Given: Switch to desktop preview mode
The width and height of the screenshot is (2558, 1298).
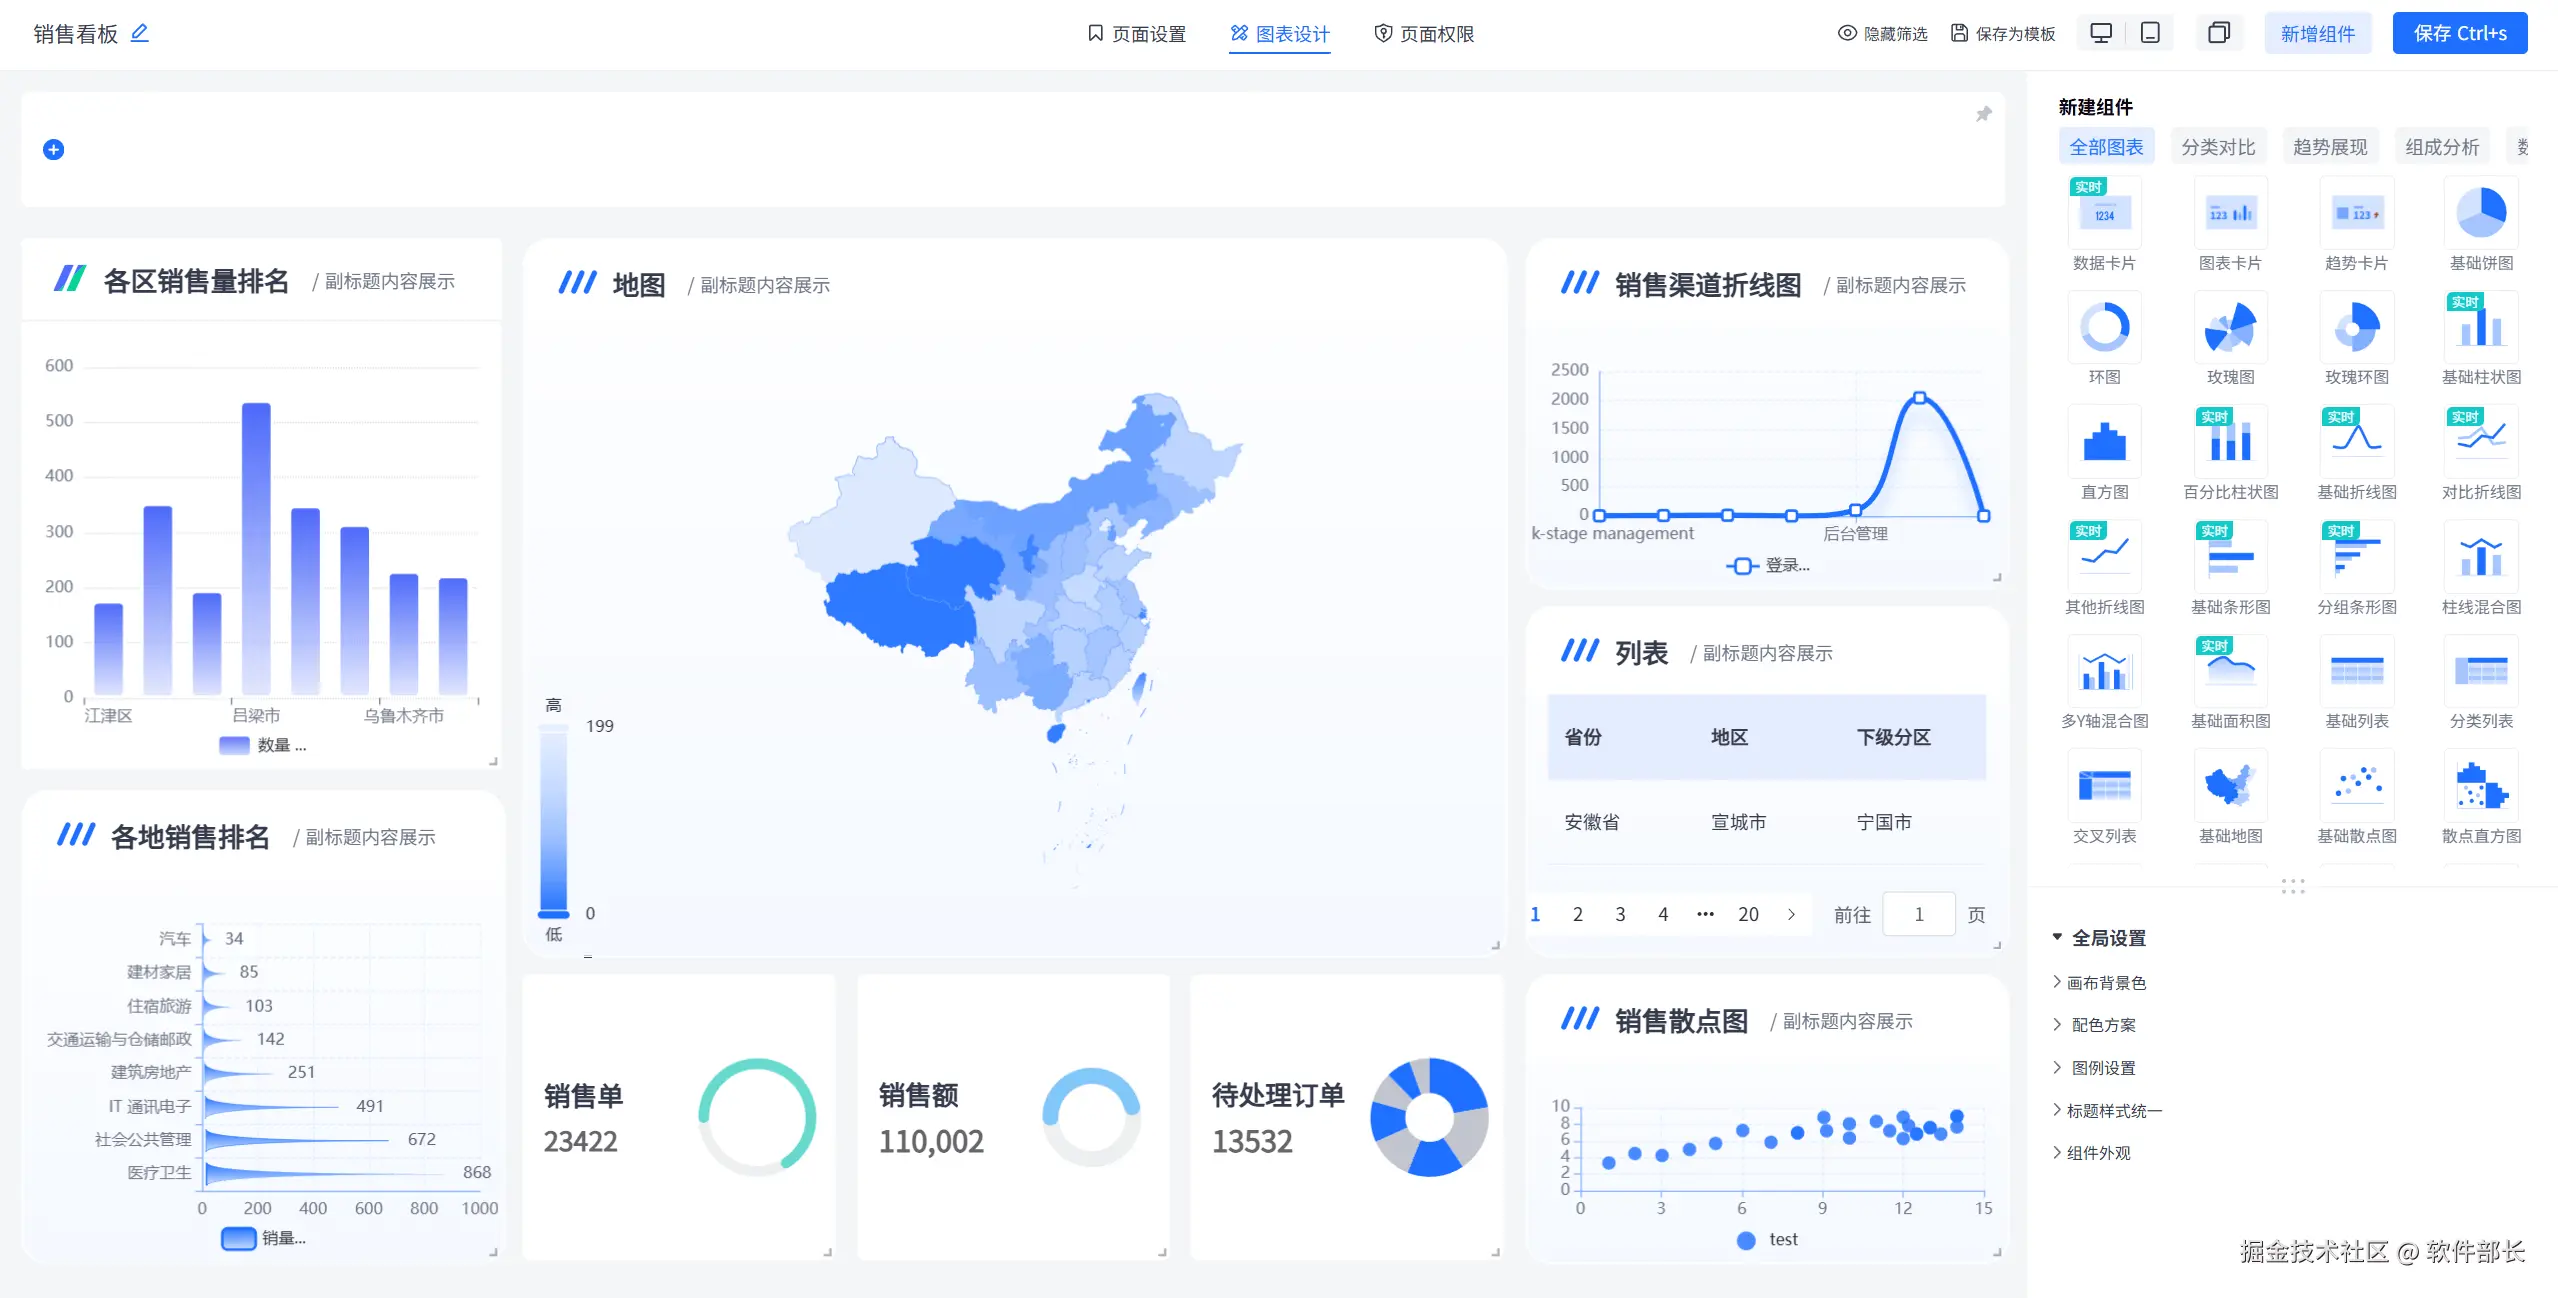Looking at the screenshot, I should (x=2101, y=33).
